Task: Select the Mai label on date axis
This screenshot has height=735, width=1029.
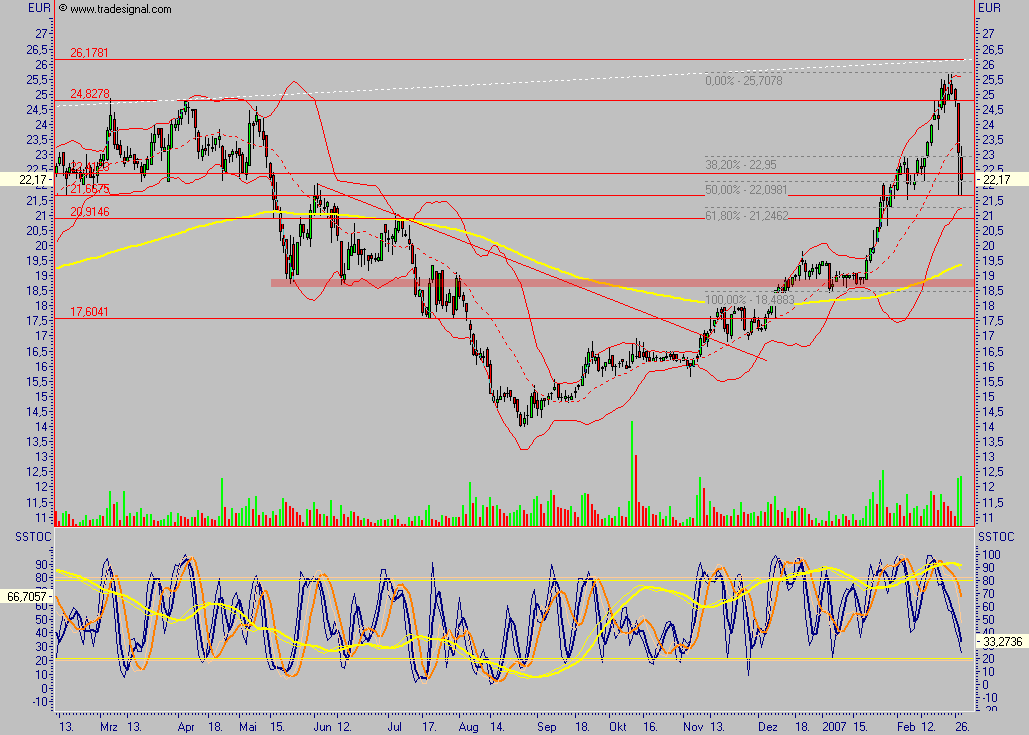Action: pyautogui.click(x=247, y=726)
